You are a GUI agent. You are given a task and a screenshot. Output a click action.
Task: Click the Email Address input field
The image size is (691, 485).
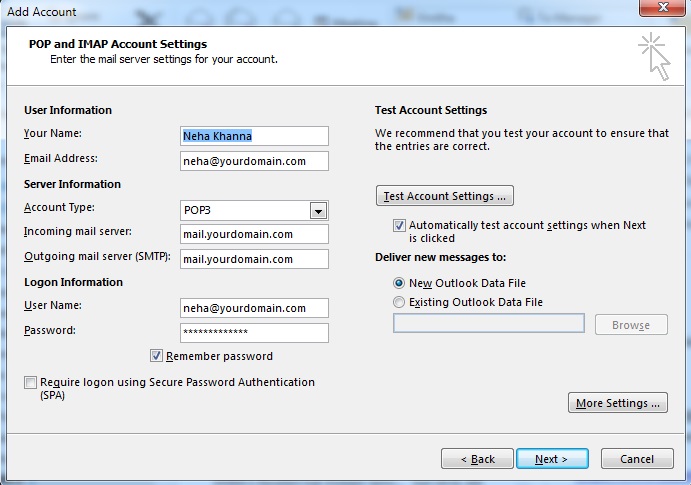point(254,161)
